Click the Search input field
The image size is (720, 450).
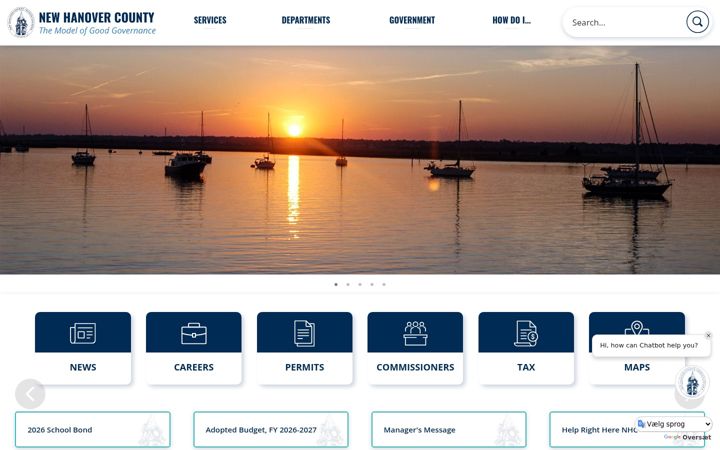point(625,22)
